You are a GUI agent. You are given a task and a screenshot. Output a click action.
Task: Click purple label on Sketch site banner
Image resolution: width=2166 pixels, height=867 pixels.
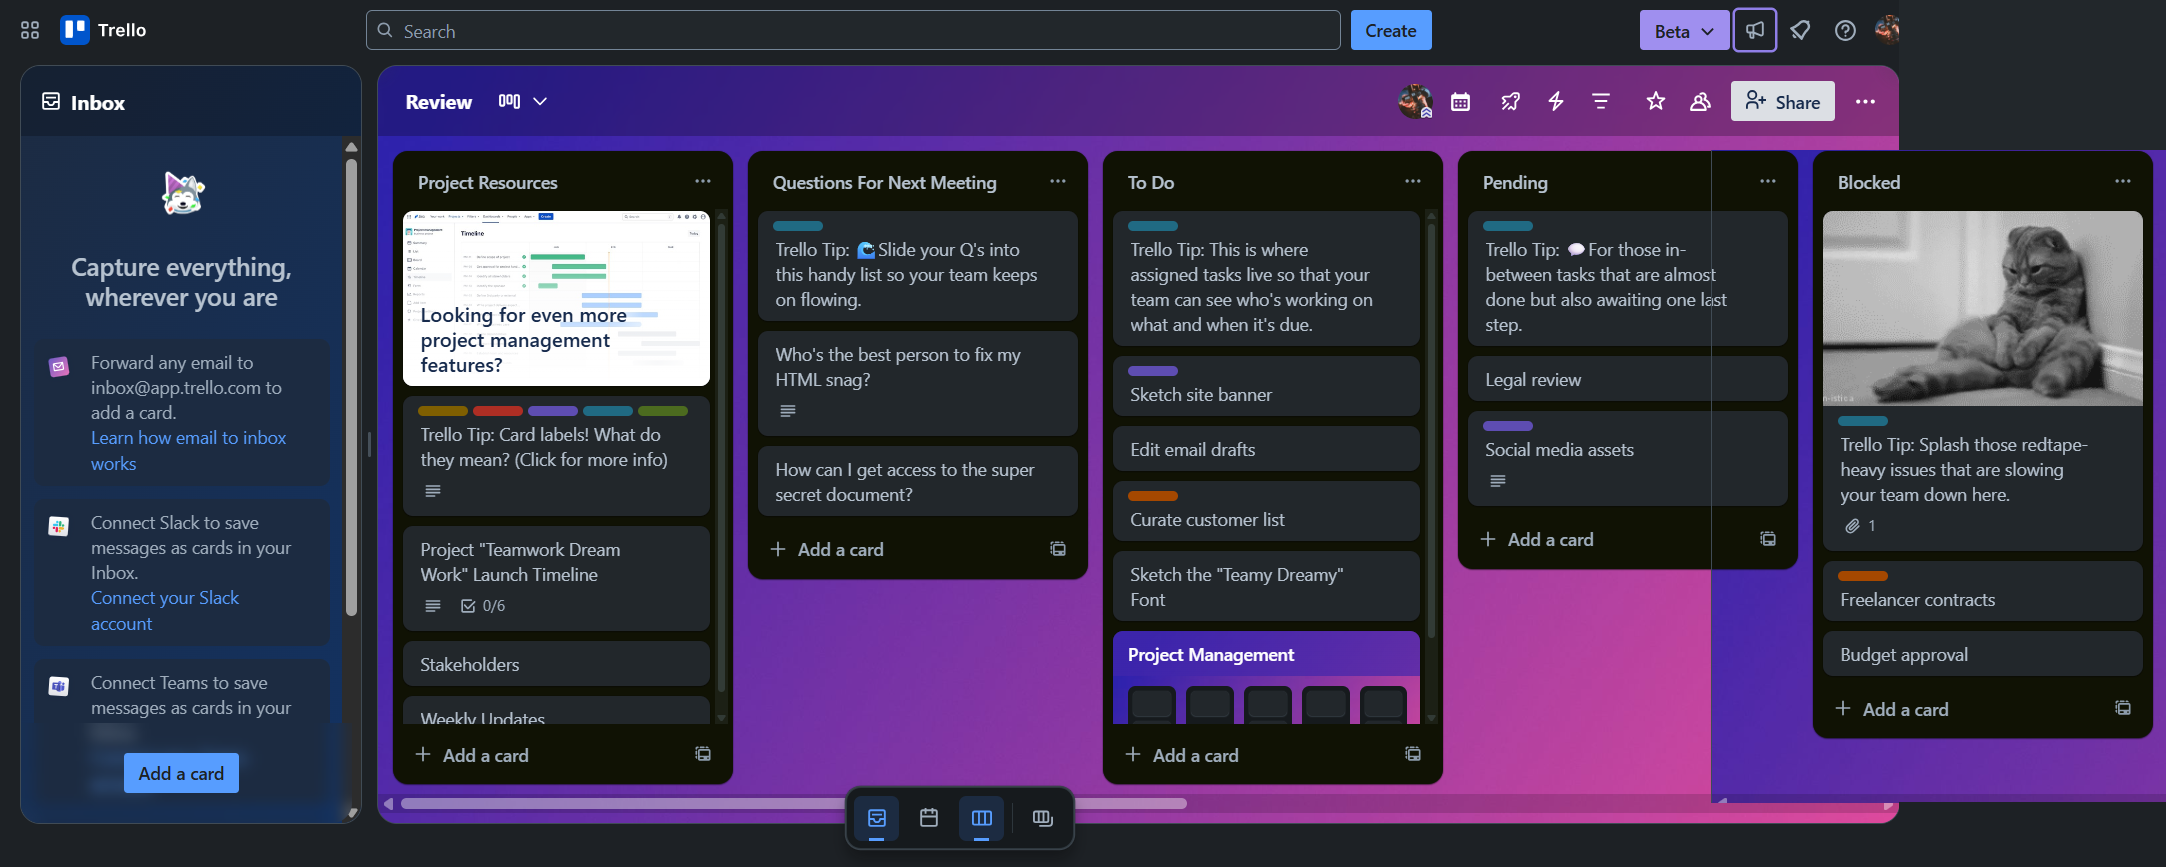pyautogui.click(x=1153, y=371)
